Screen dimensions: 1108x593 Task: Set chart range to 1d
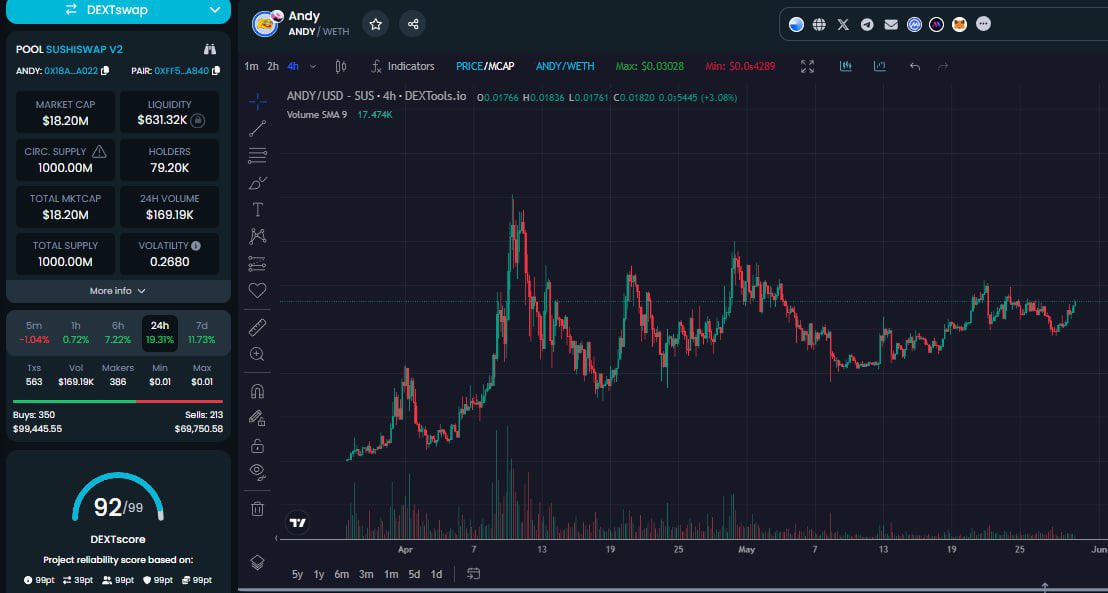click(437, 575)
